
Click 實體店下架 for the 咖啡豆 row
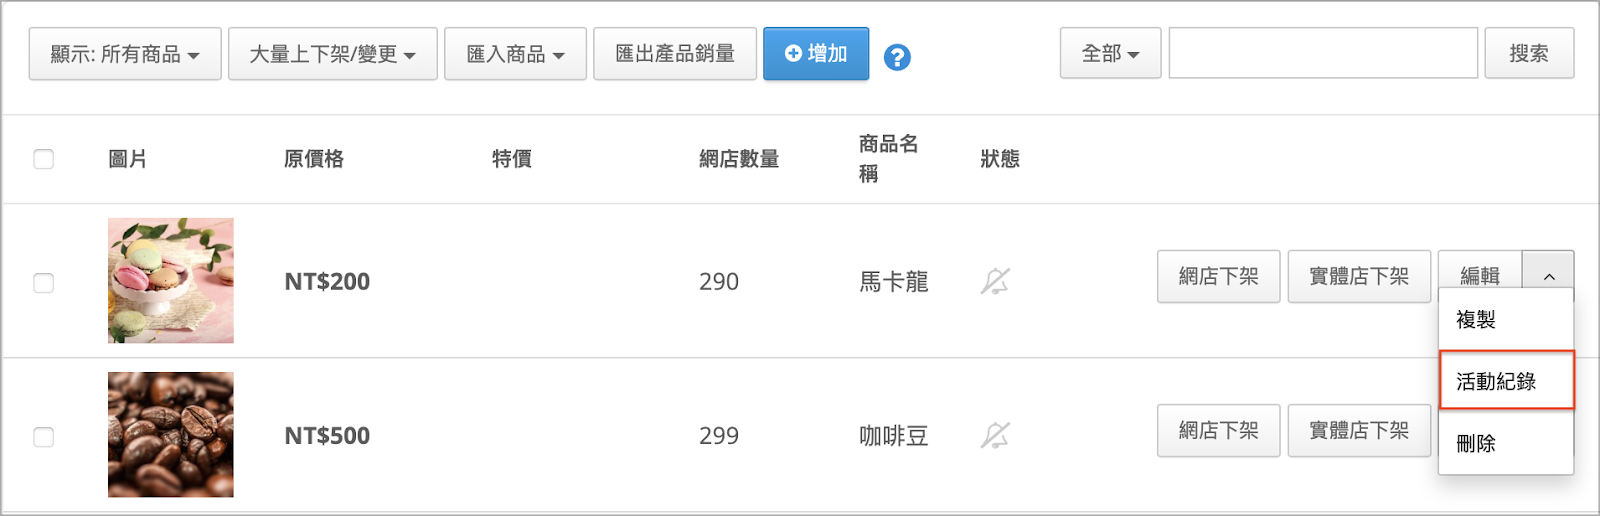[1359, 430]
